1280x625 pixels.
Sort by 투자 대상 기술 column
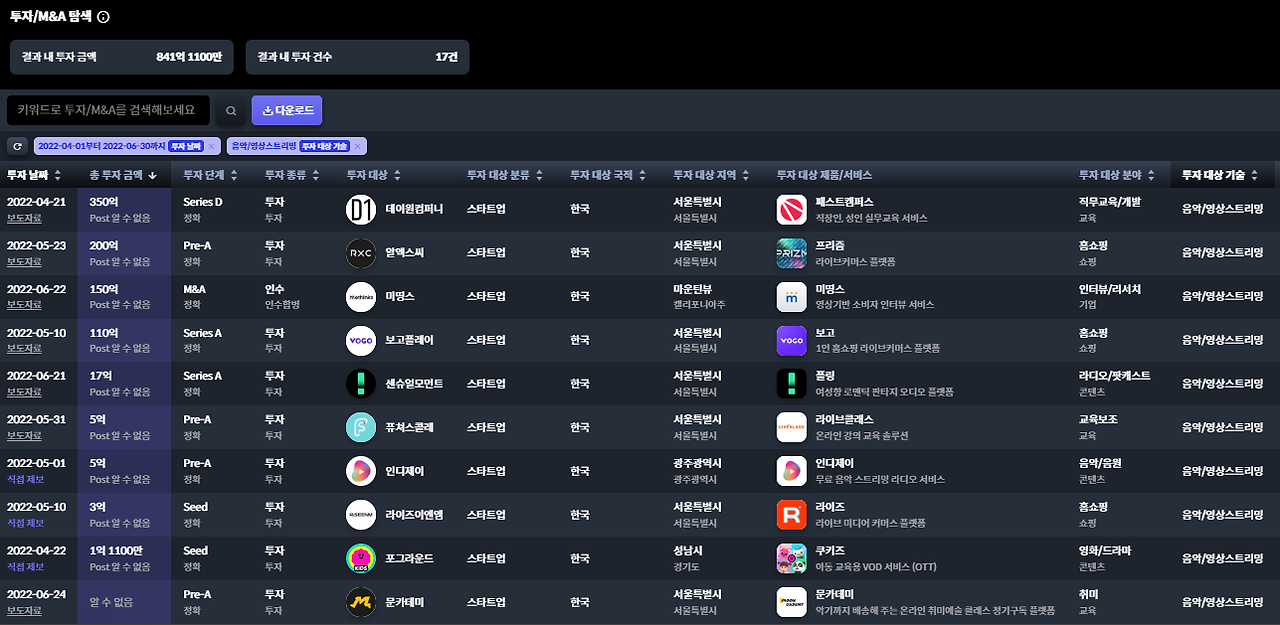[x=1220, y=175]
